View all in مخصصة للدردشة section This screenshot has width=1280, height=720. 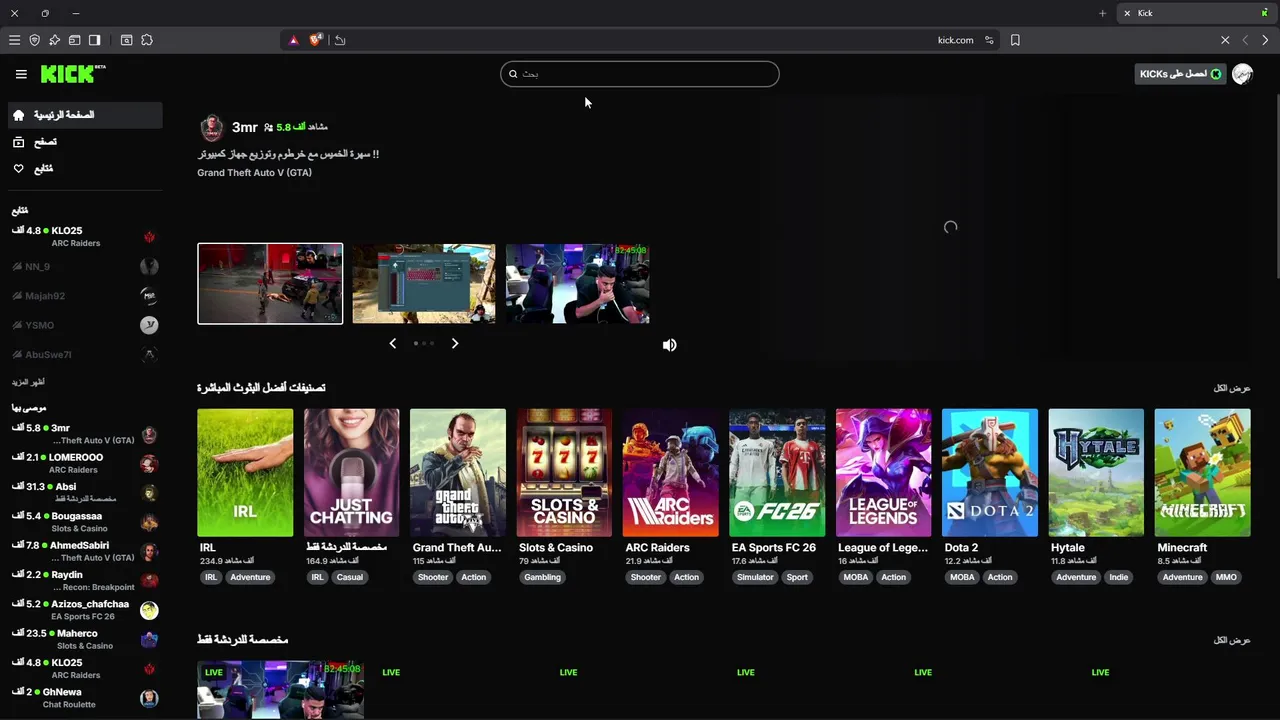click(x=1232, y=640)
